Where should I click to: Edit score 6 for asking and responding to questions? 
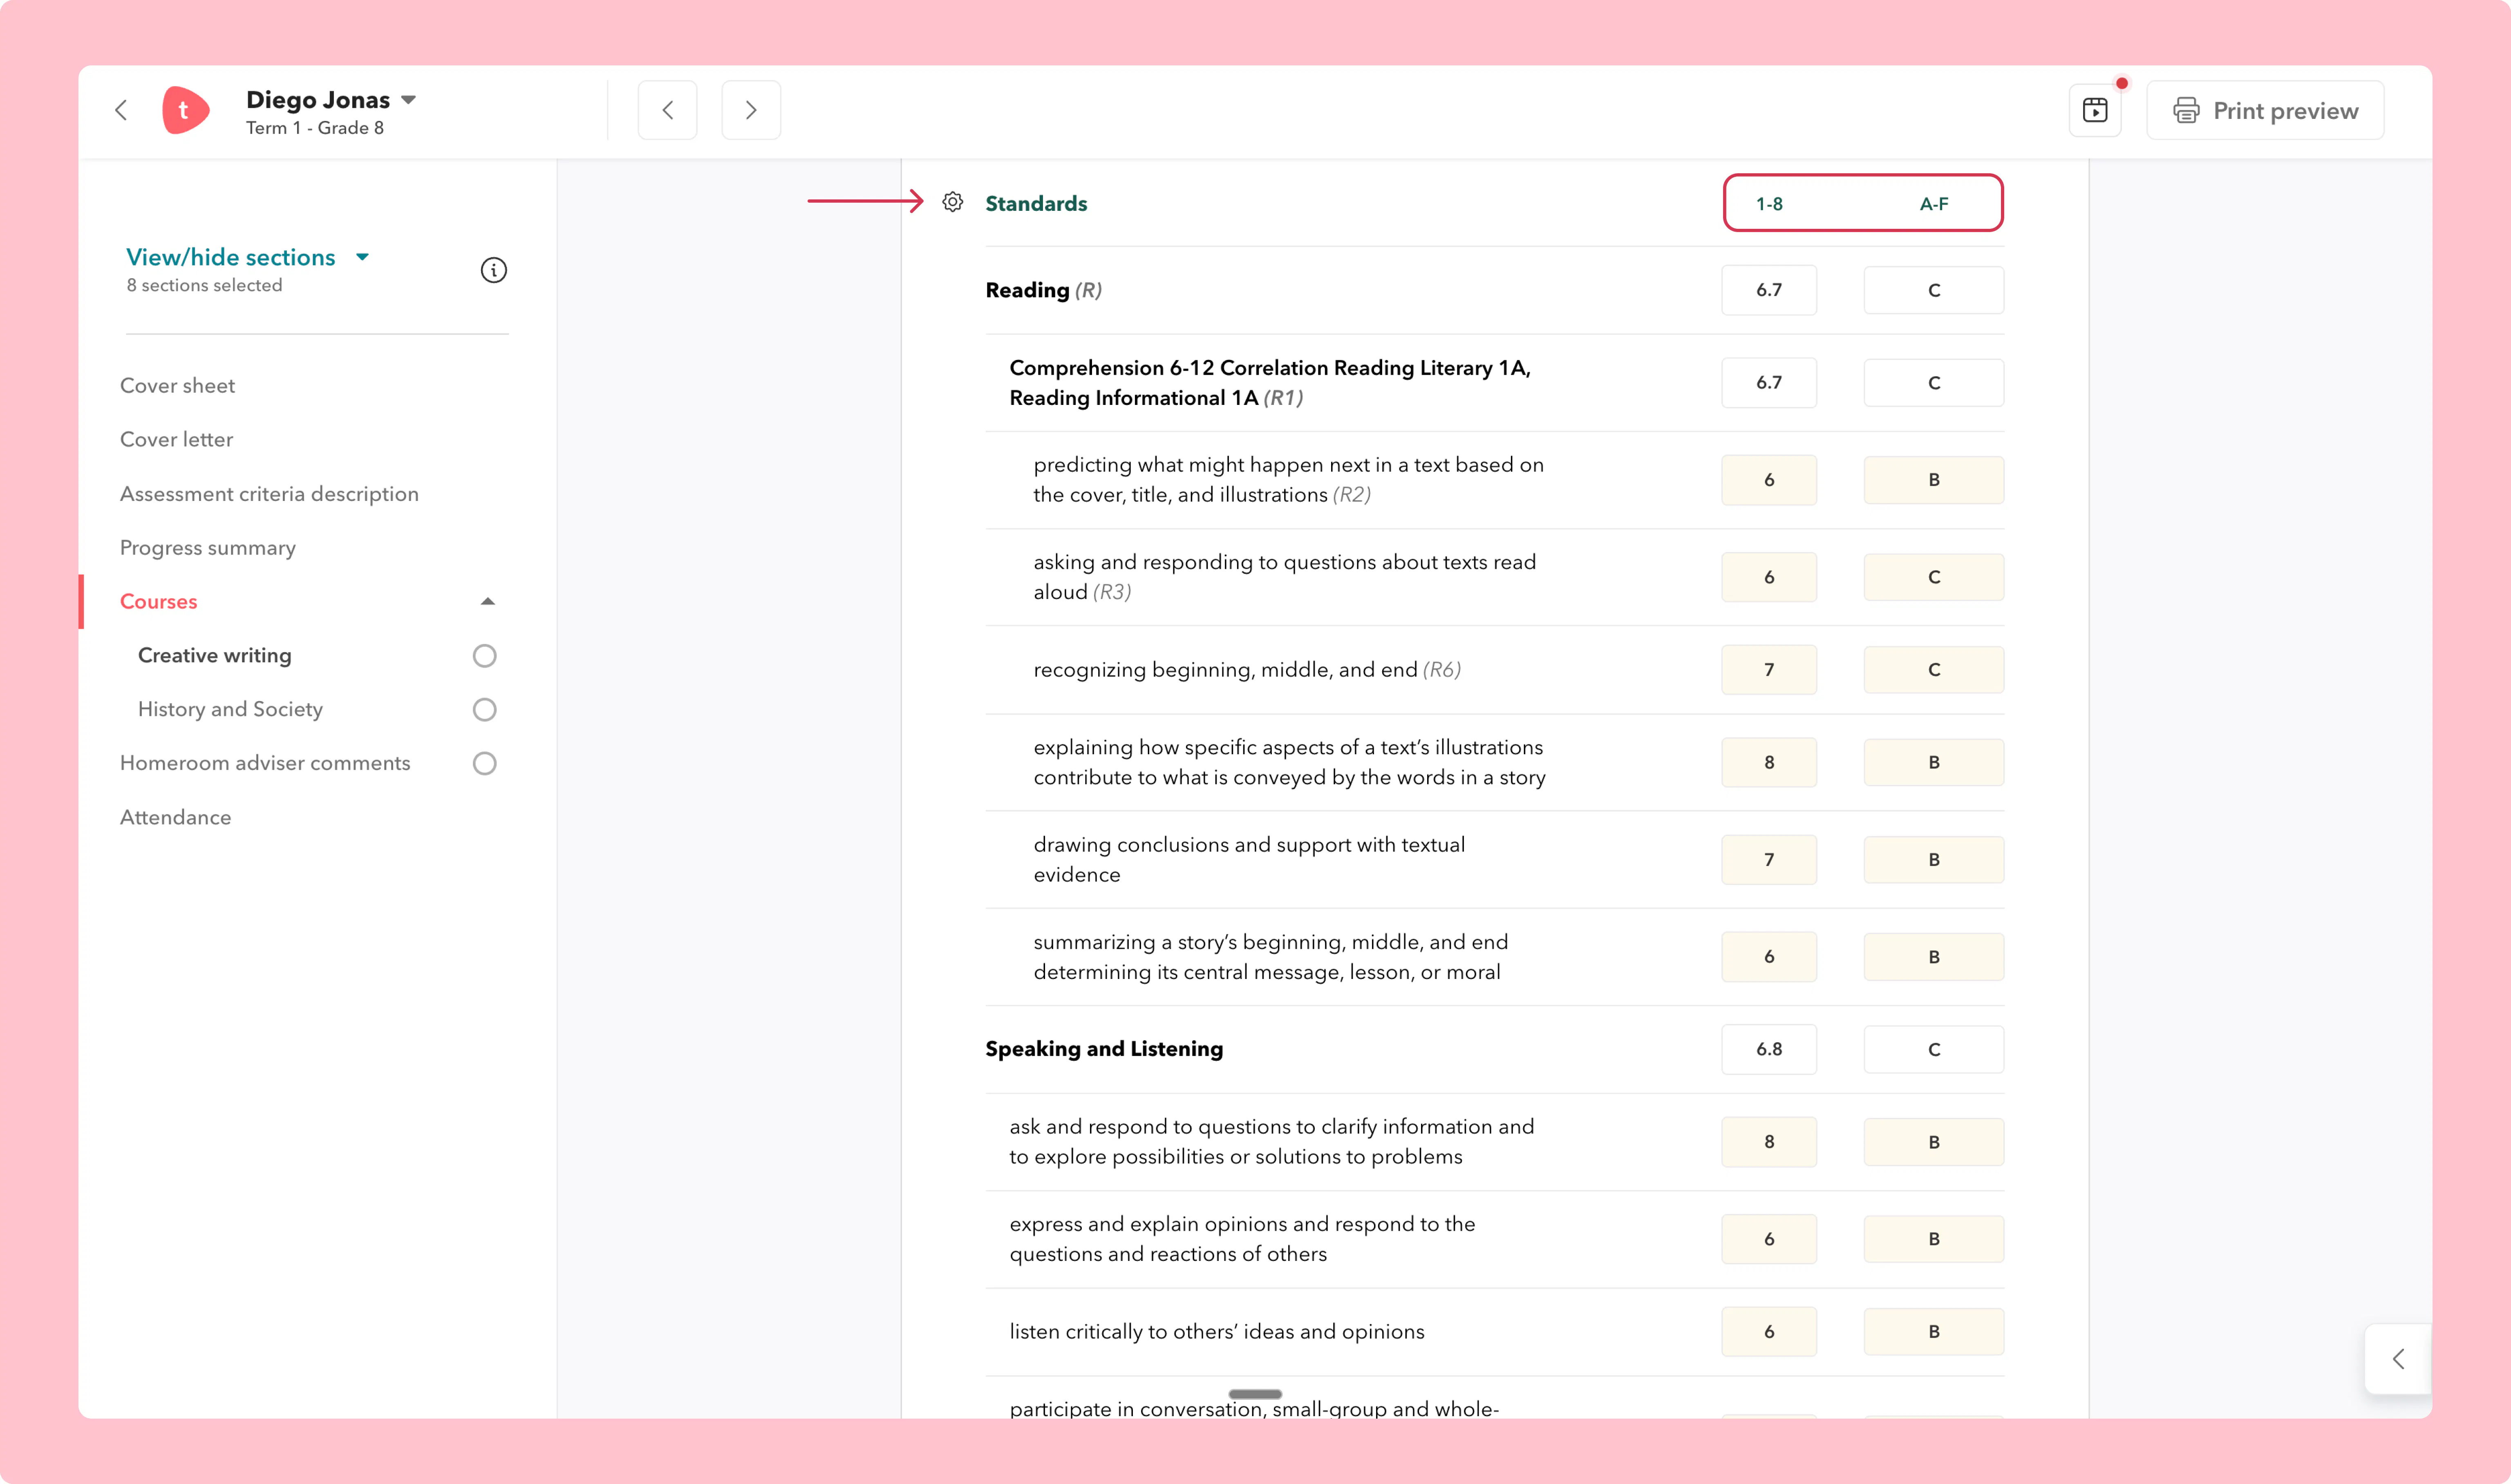1768,577
